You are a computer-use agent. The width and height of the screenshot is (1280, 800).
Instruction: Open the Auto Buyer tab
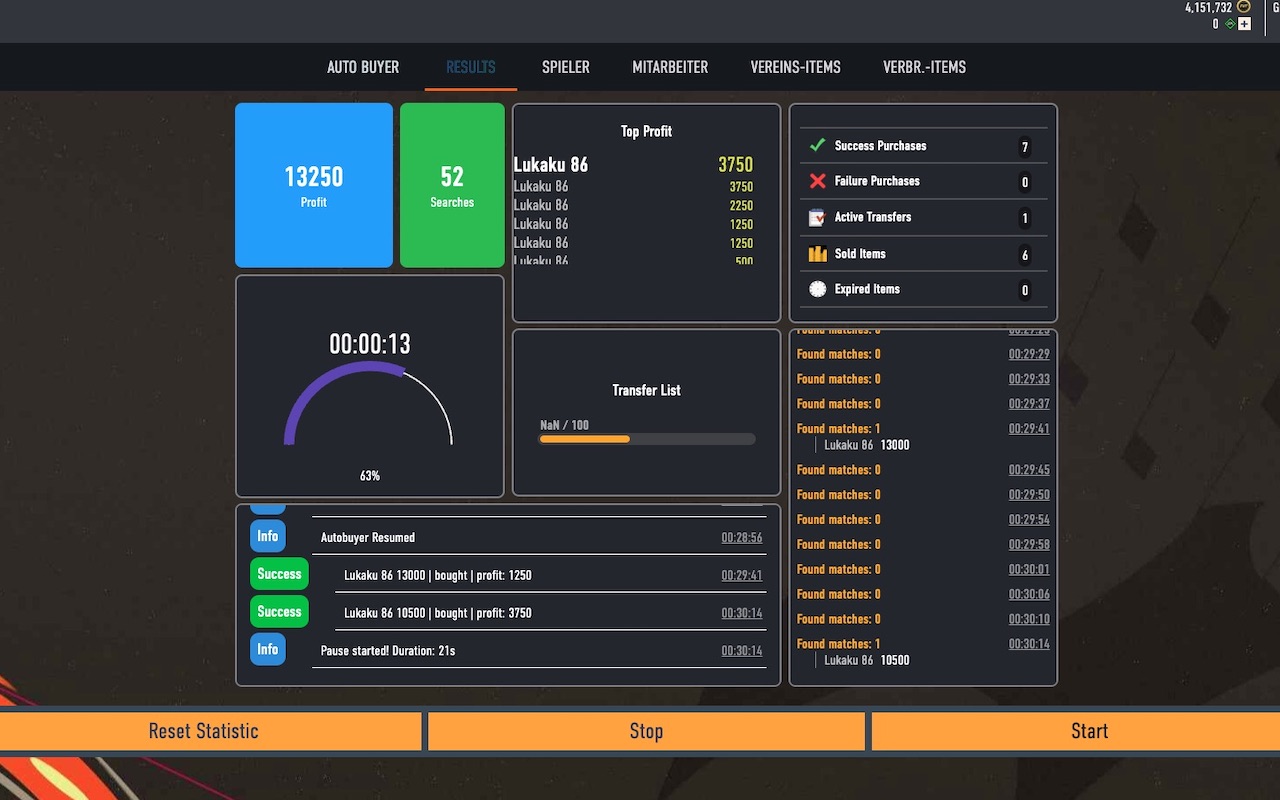(363, 68)
